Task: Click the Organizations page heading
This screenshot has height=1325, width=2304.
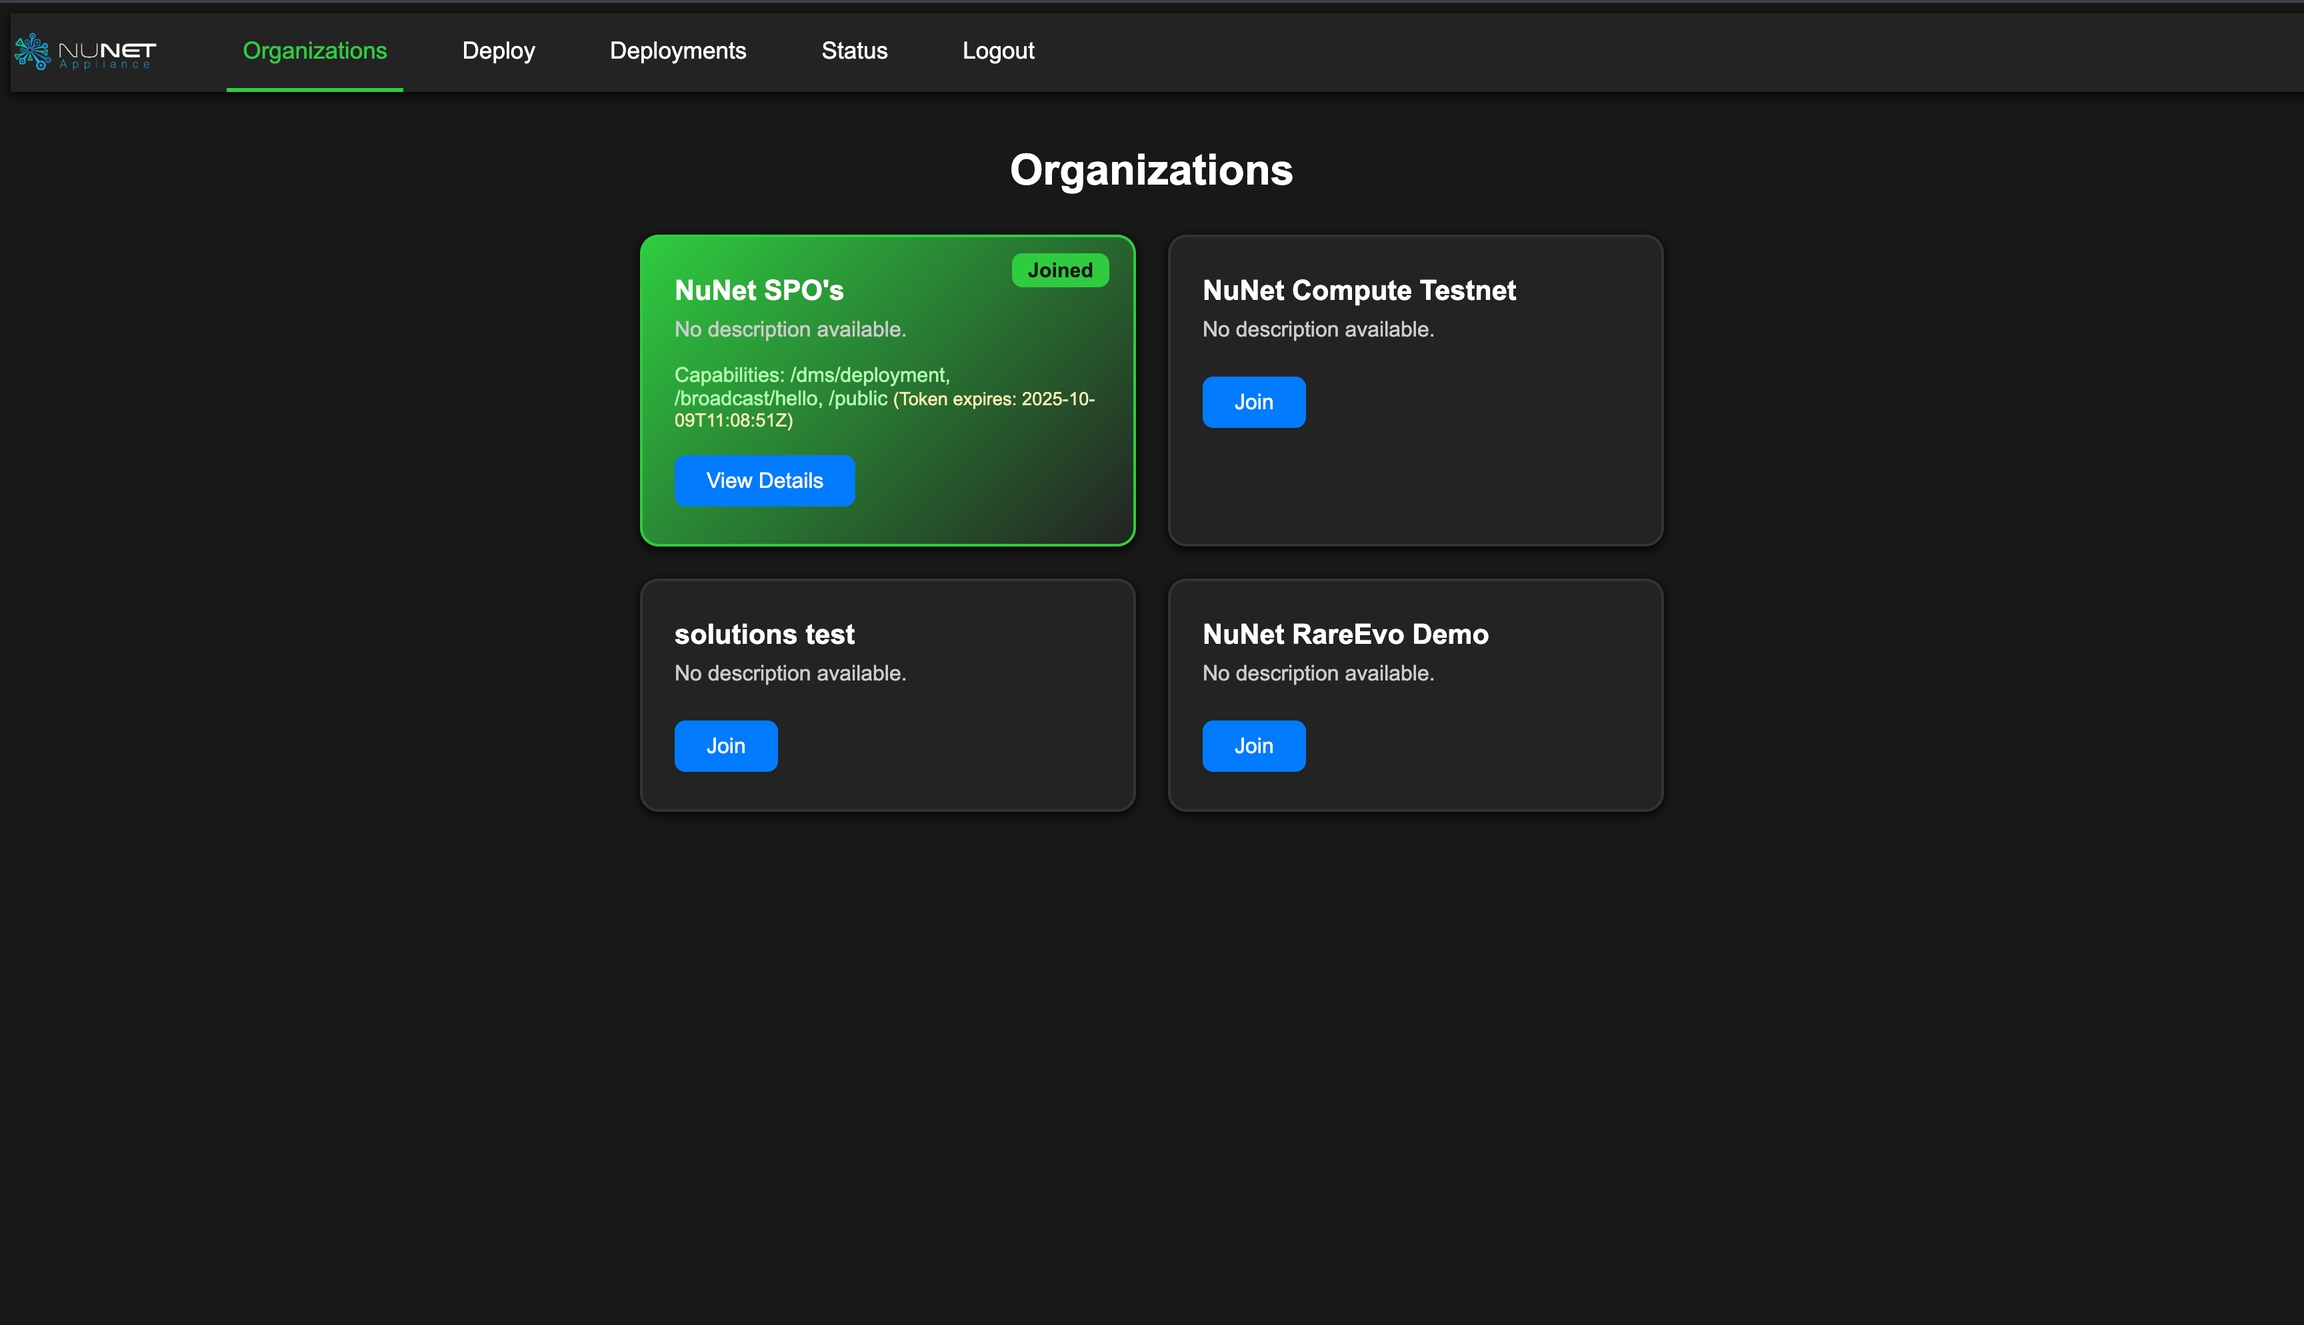Action: pyautogui.click(x=1151, y=170)
